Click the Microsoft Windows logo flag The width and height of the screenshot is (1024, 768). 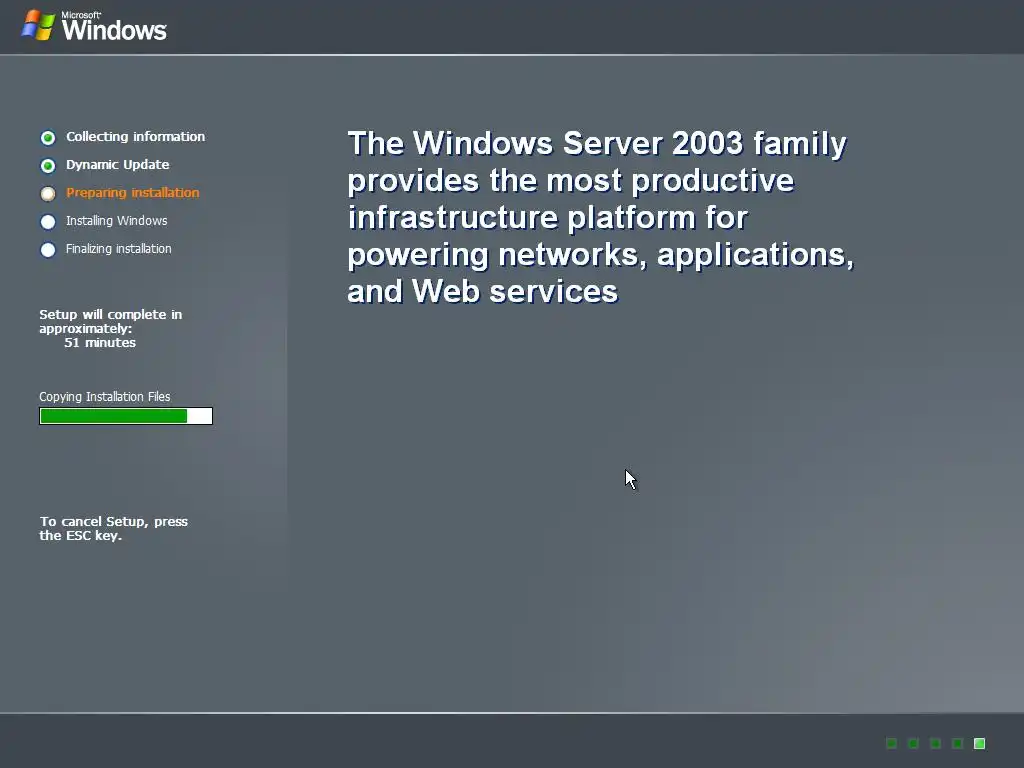(38, 25)
